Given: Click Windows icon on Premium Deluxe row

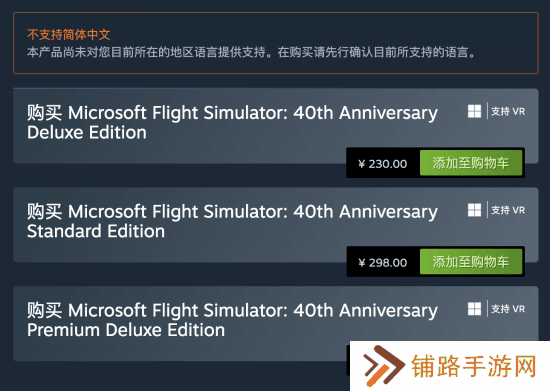Looking at the screenshot, I should tap(474, 309).
